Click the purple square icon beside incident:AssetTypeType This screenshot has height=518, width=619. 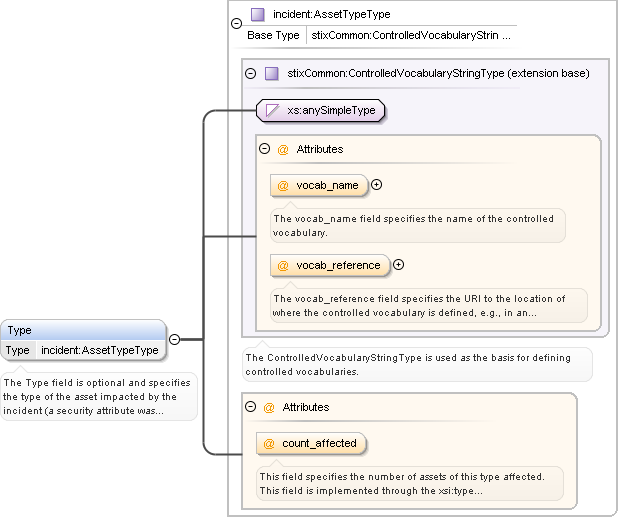(x=258, y=15)
